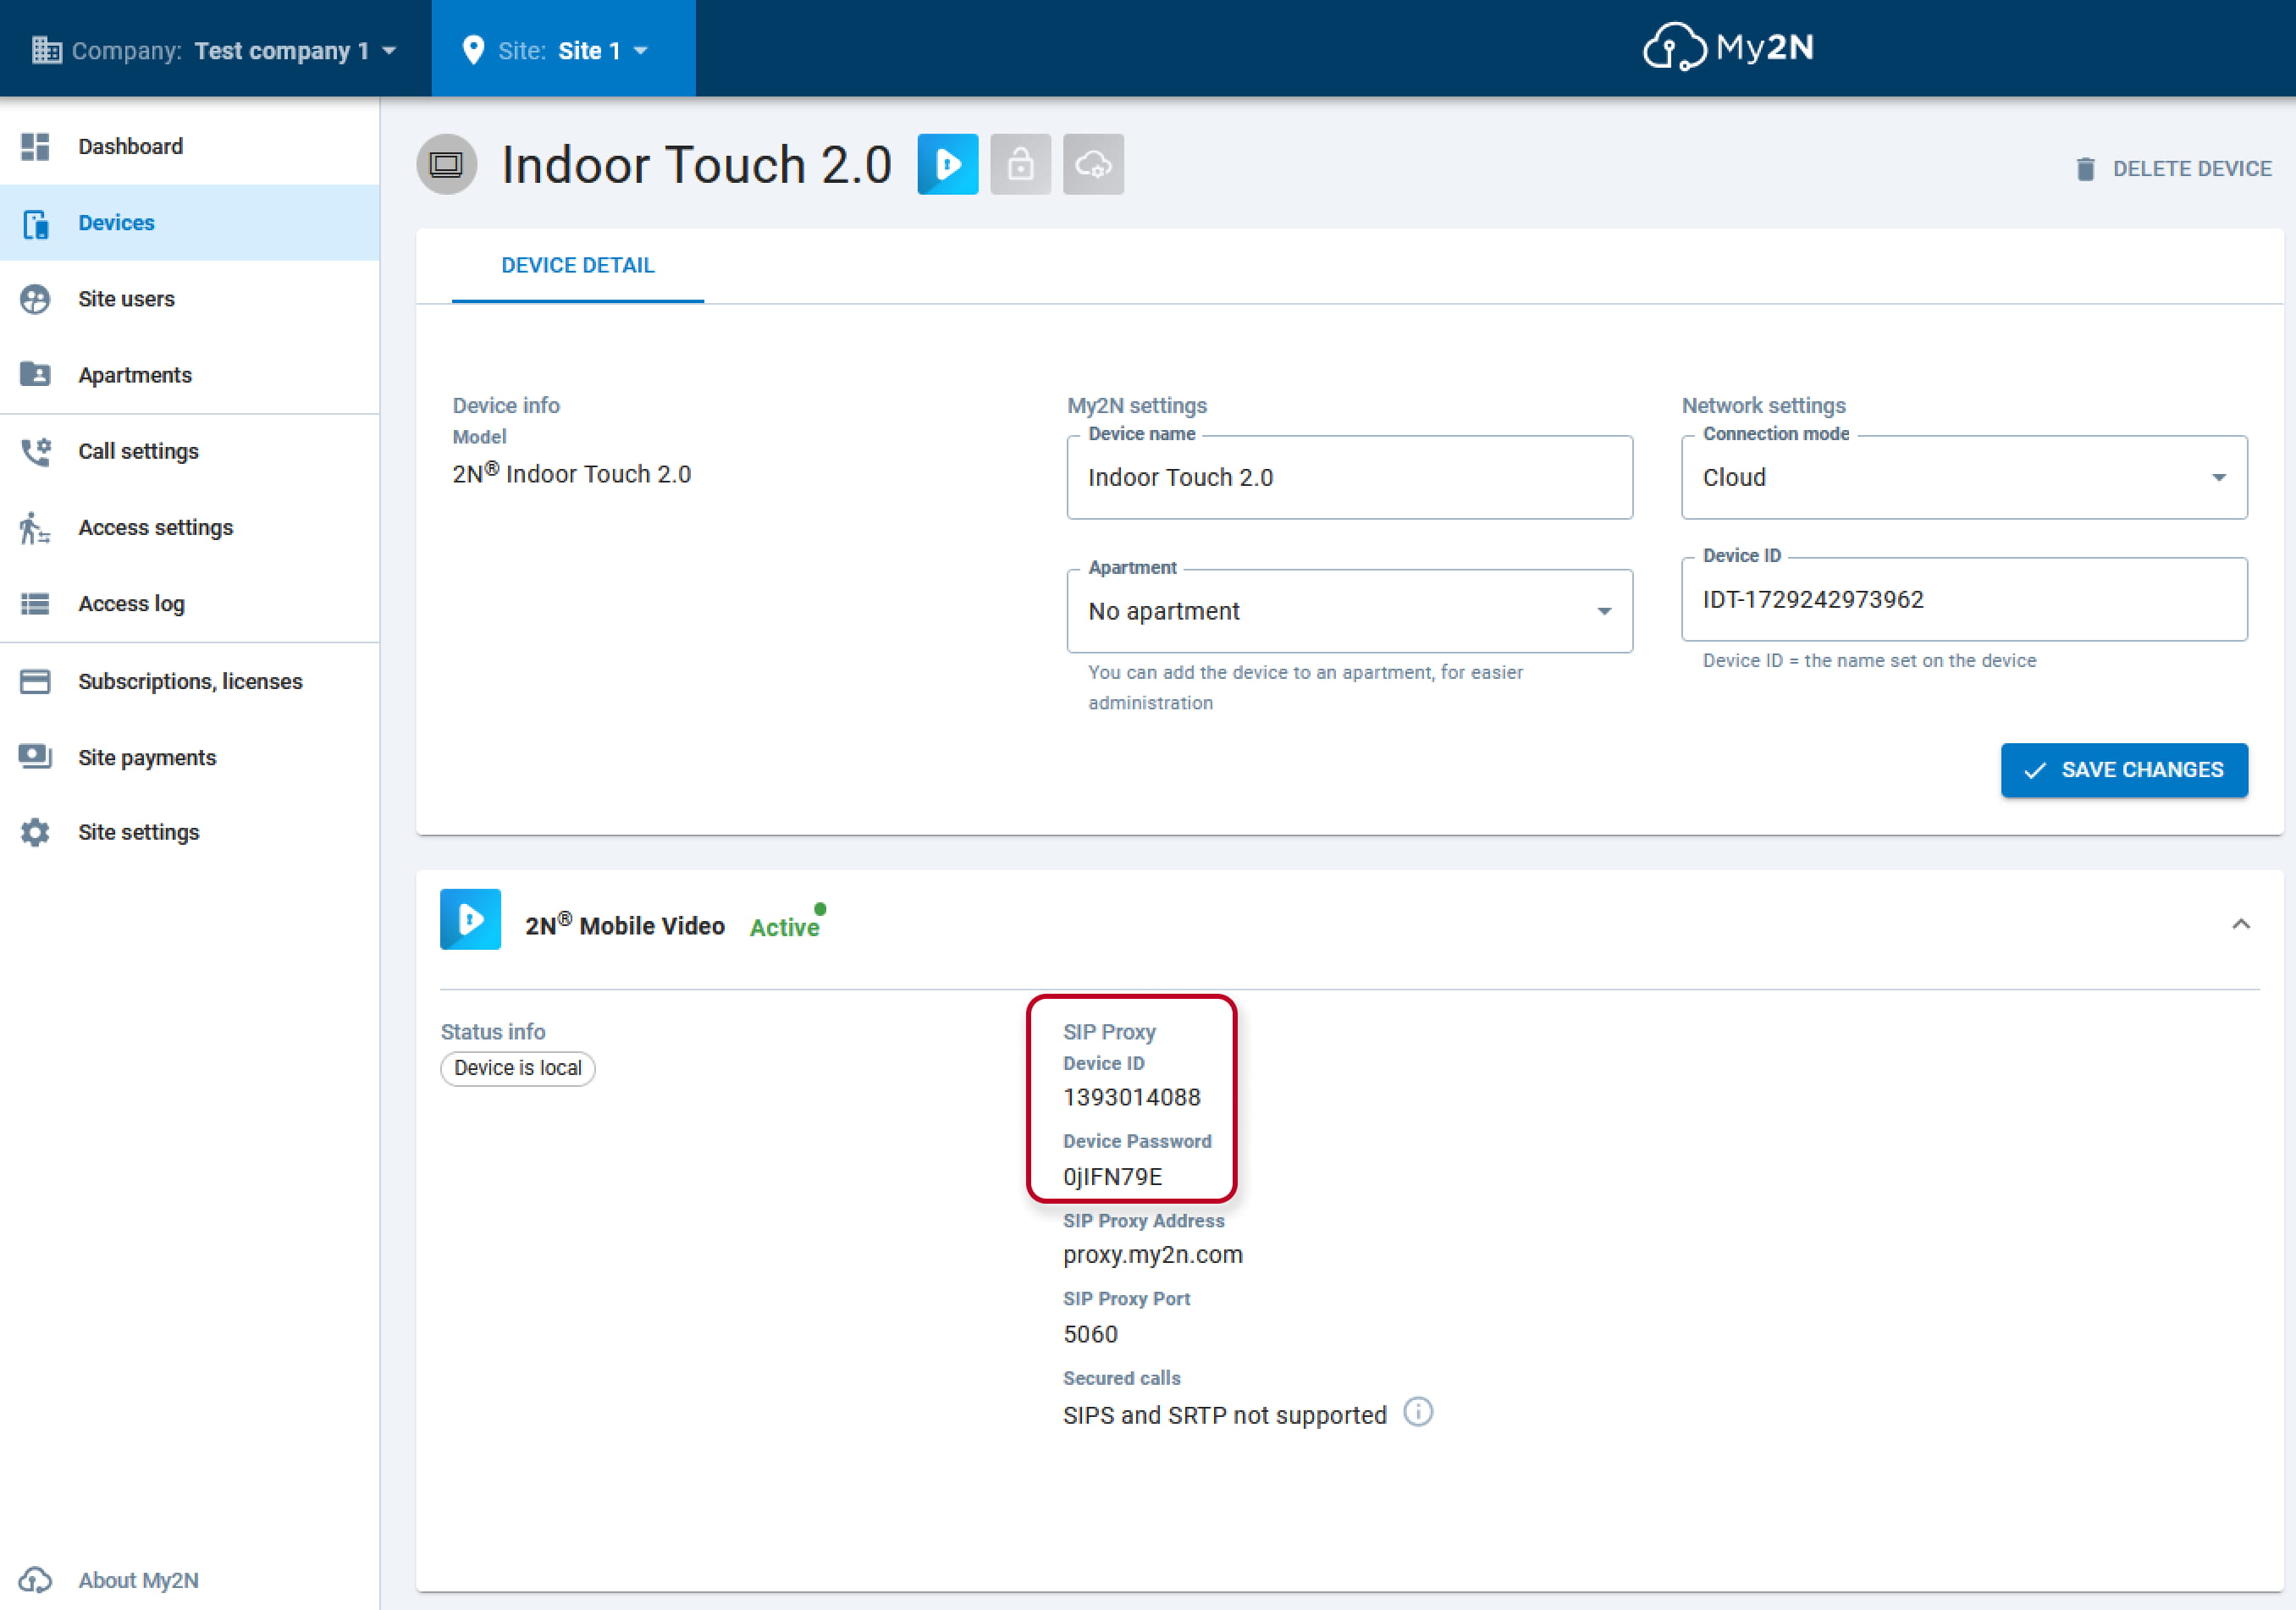2296x1610 pixels.
Task: Open the Apartment dropdown
Action: [1350, 611]
